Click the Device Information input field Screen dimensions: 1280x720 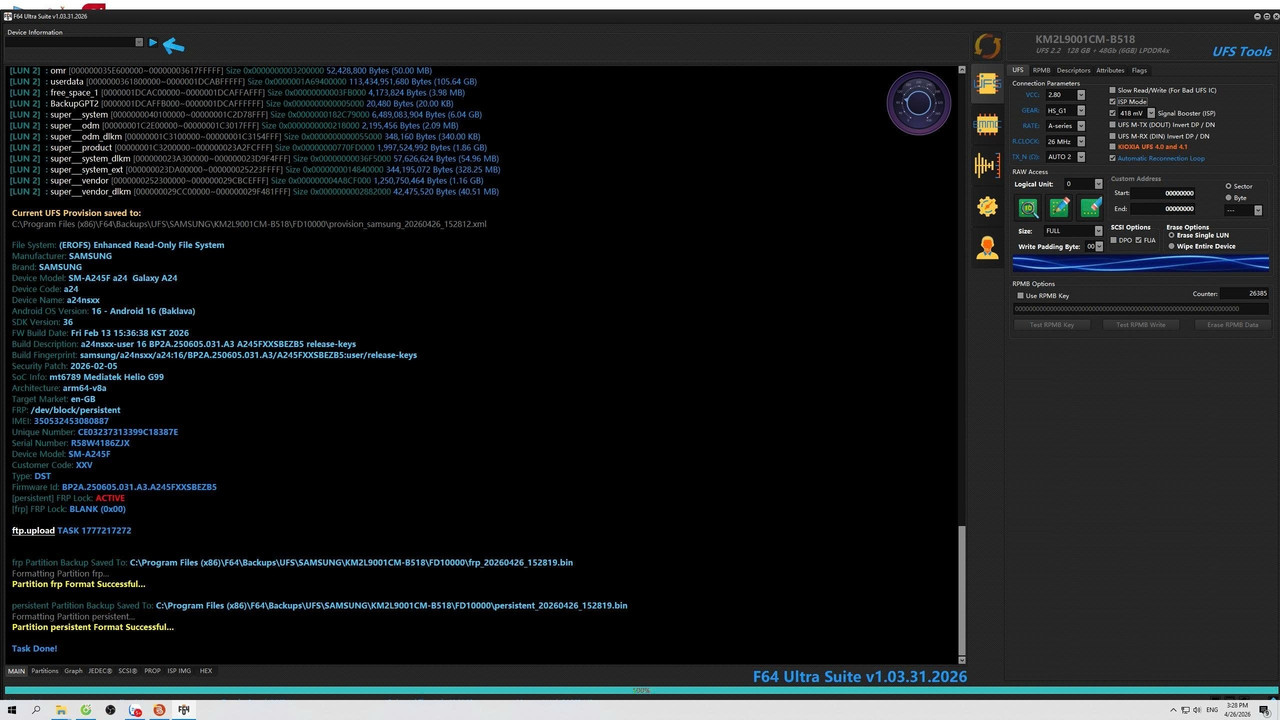click(72, 43)
